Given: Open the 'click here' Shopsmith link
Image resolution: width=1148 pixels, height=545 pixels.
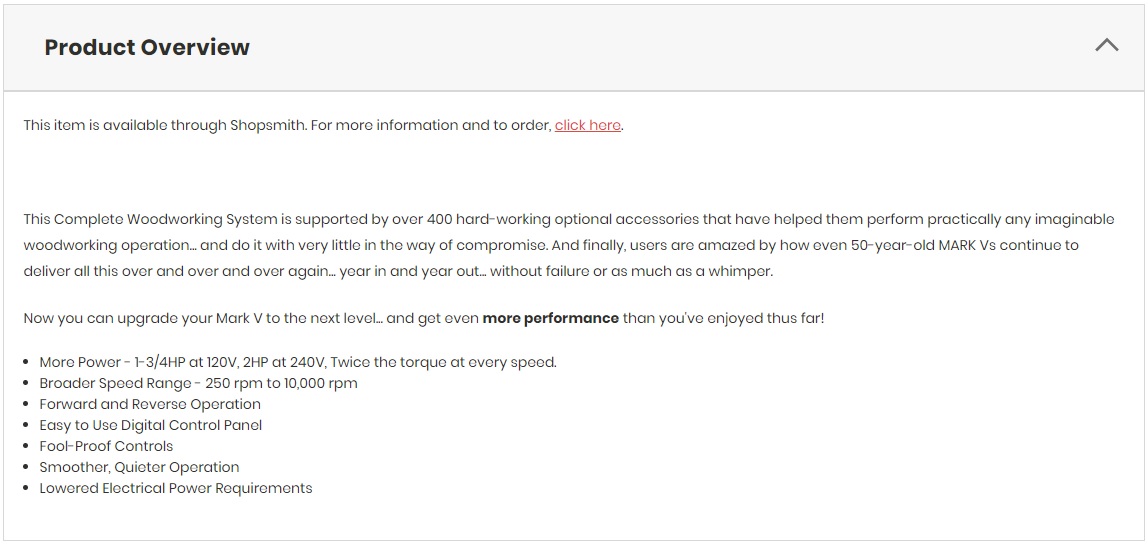Looking at the screenshot, I should pyautogui.click(x=587, y=125).
